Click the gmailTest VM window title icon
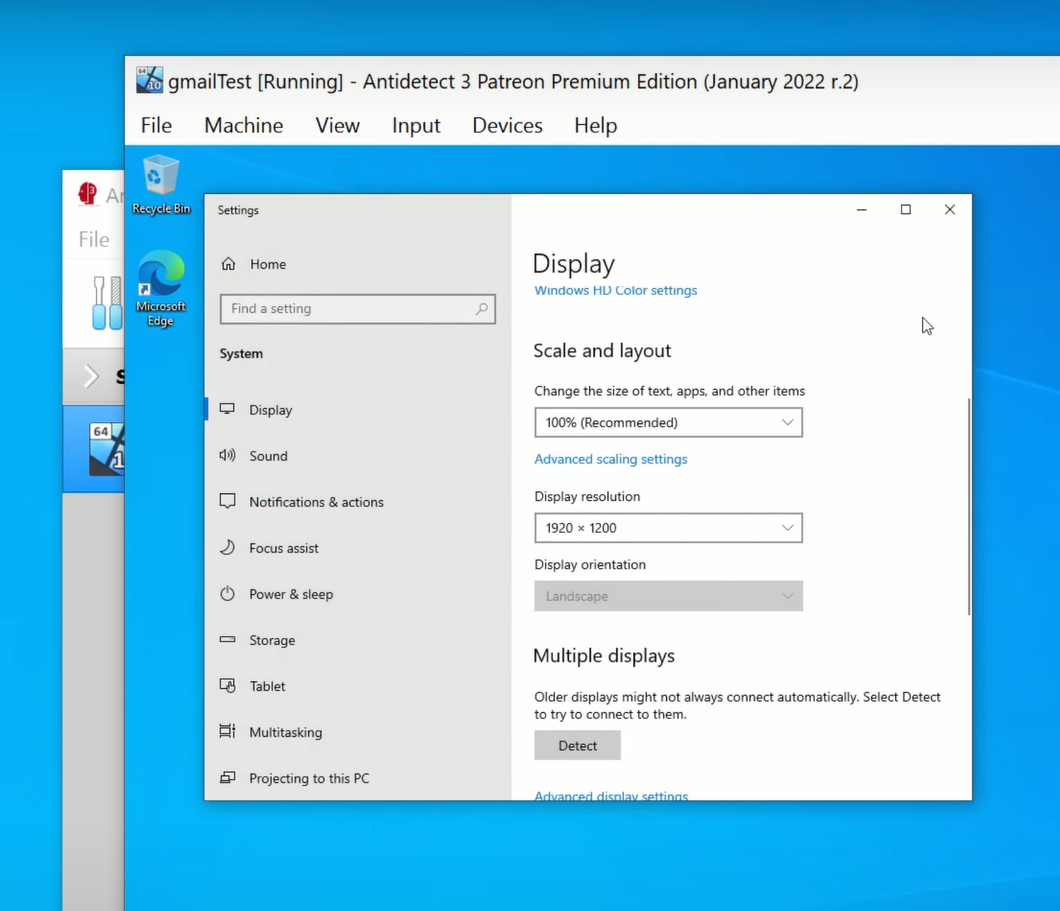Viewport: 1060px width, 911px height. click(x=149, y=80)
